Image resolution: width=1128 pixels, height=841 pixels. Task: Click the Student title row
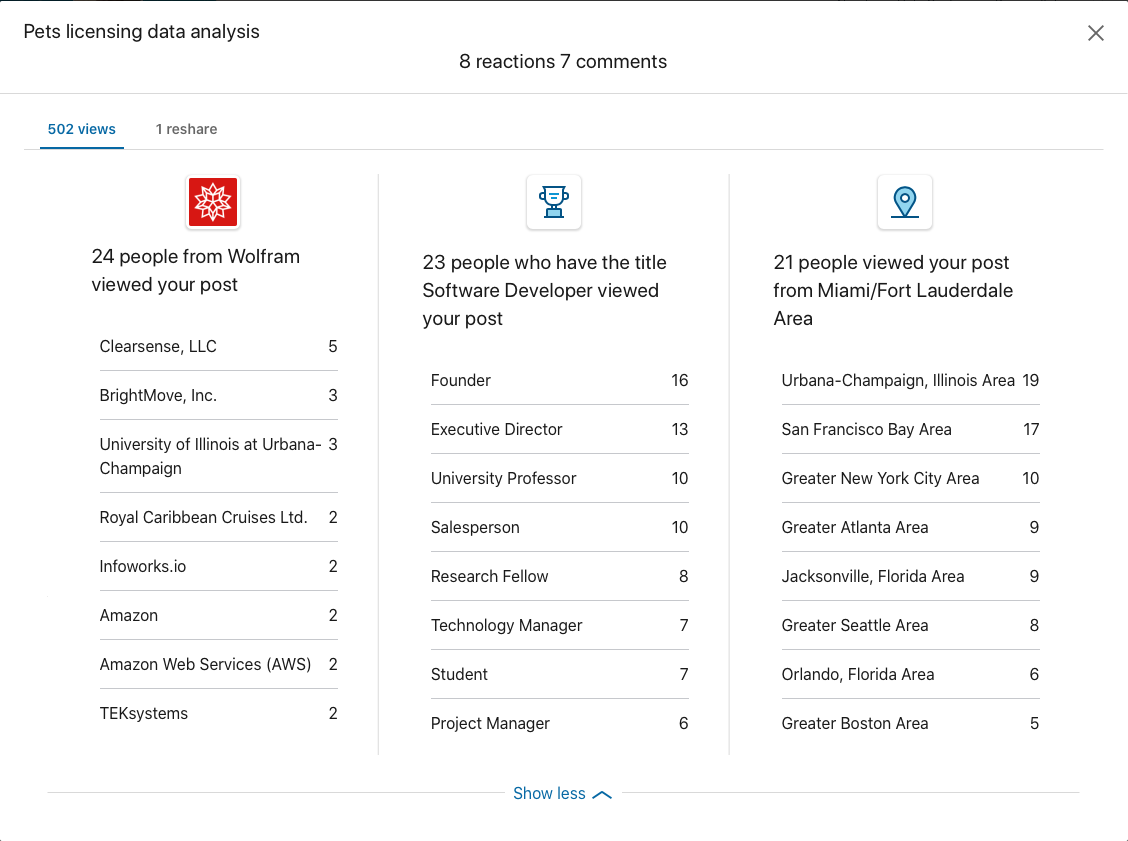click(x=560, y=674)
